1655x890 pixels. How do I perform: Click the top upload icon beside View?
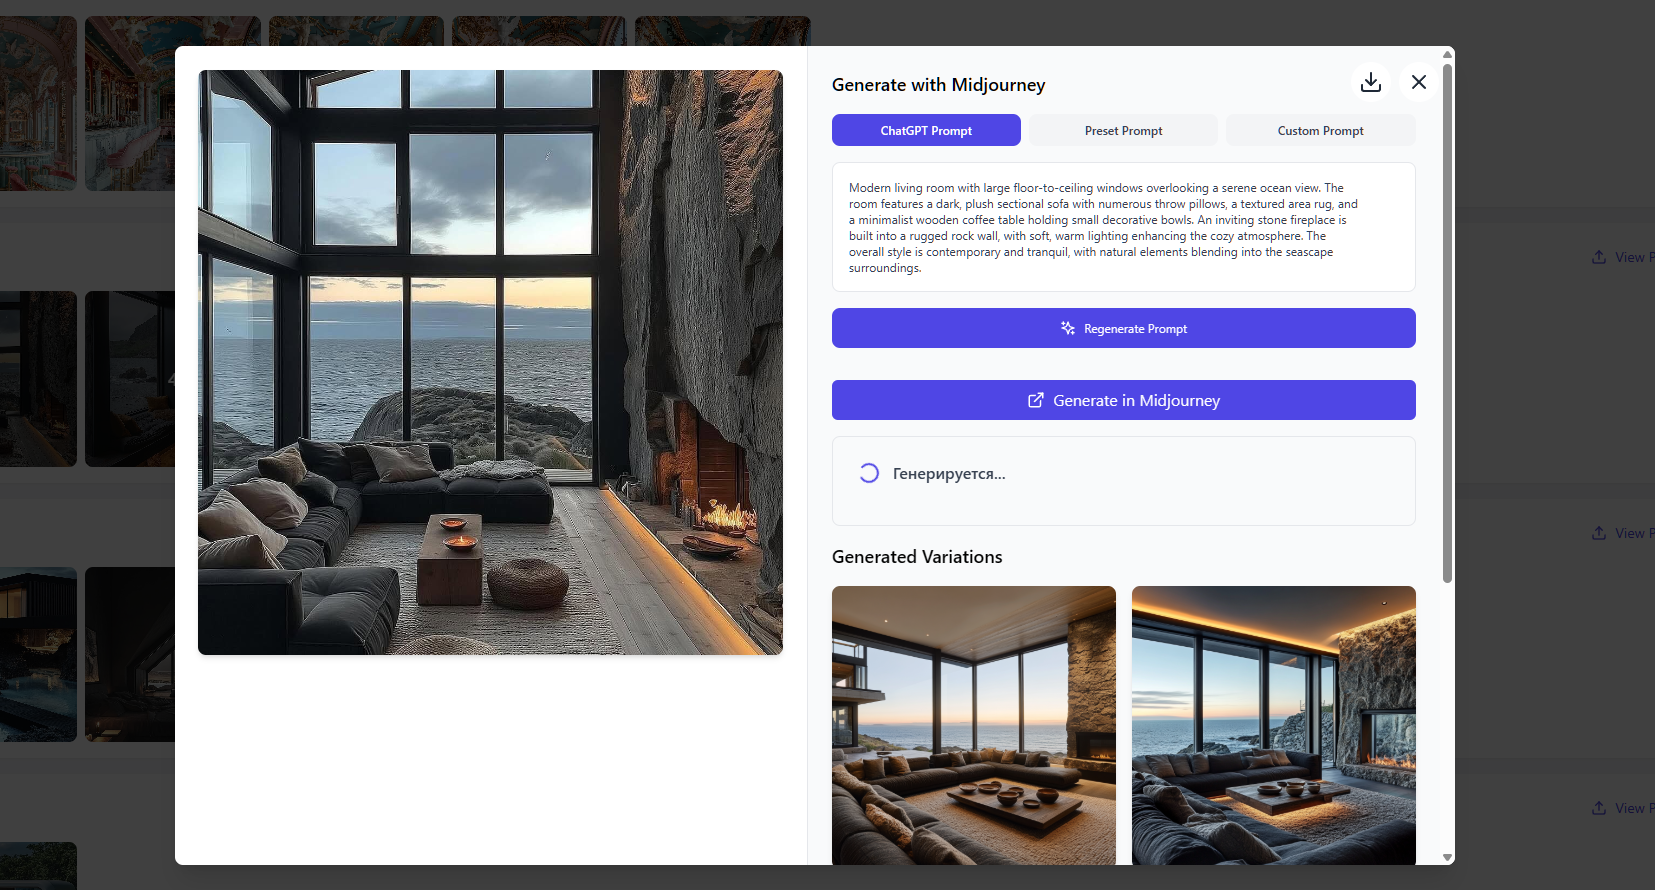[1599, 257]
